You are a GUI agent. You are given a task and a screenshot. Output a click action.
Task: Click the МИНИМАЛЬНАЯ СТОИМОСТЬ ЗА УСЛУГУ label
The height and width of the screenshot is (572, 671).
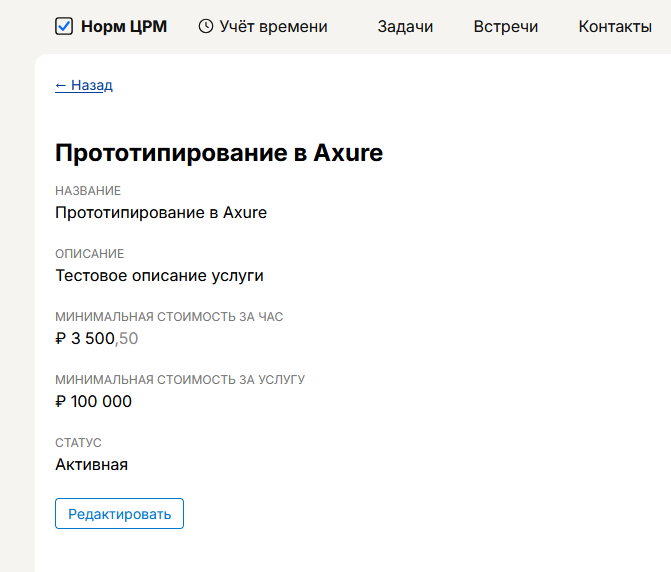tap(180, 380)
